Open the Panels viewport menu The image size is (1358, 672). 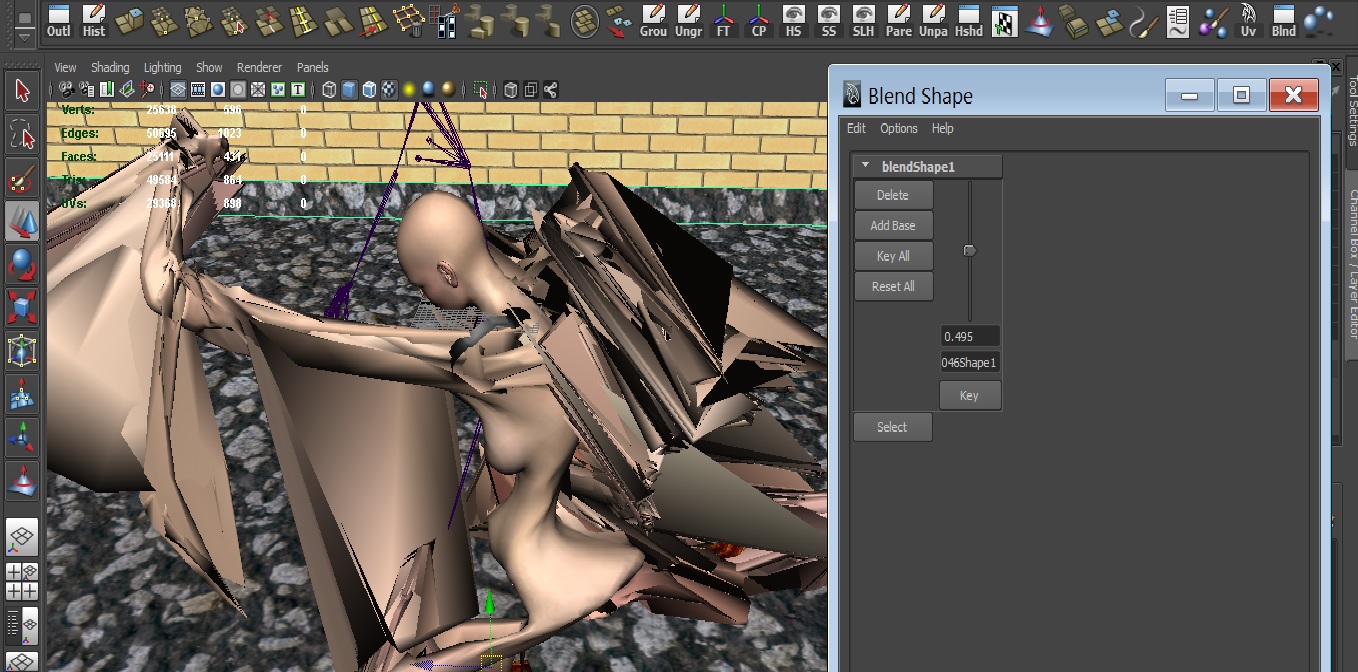[x=312, y=68]
